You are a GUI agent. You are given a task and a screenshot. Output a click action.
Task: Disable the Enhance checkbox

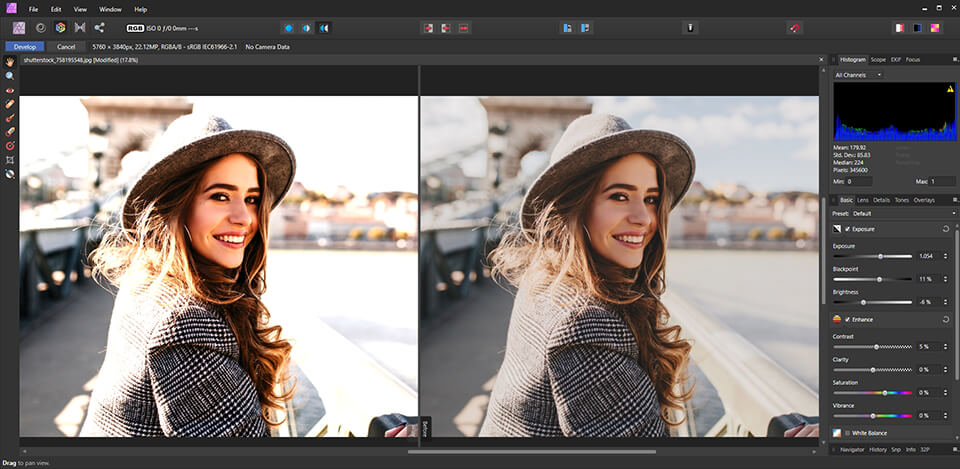tap(847, 320)
